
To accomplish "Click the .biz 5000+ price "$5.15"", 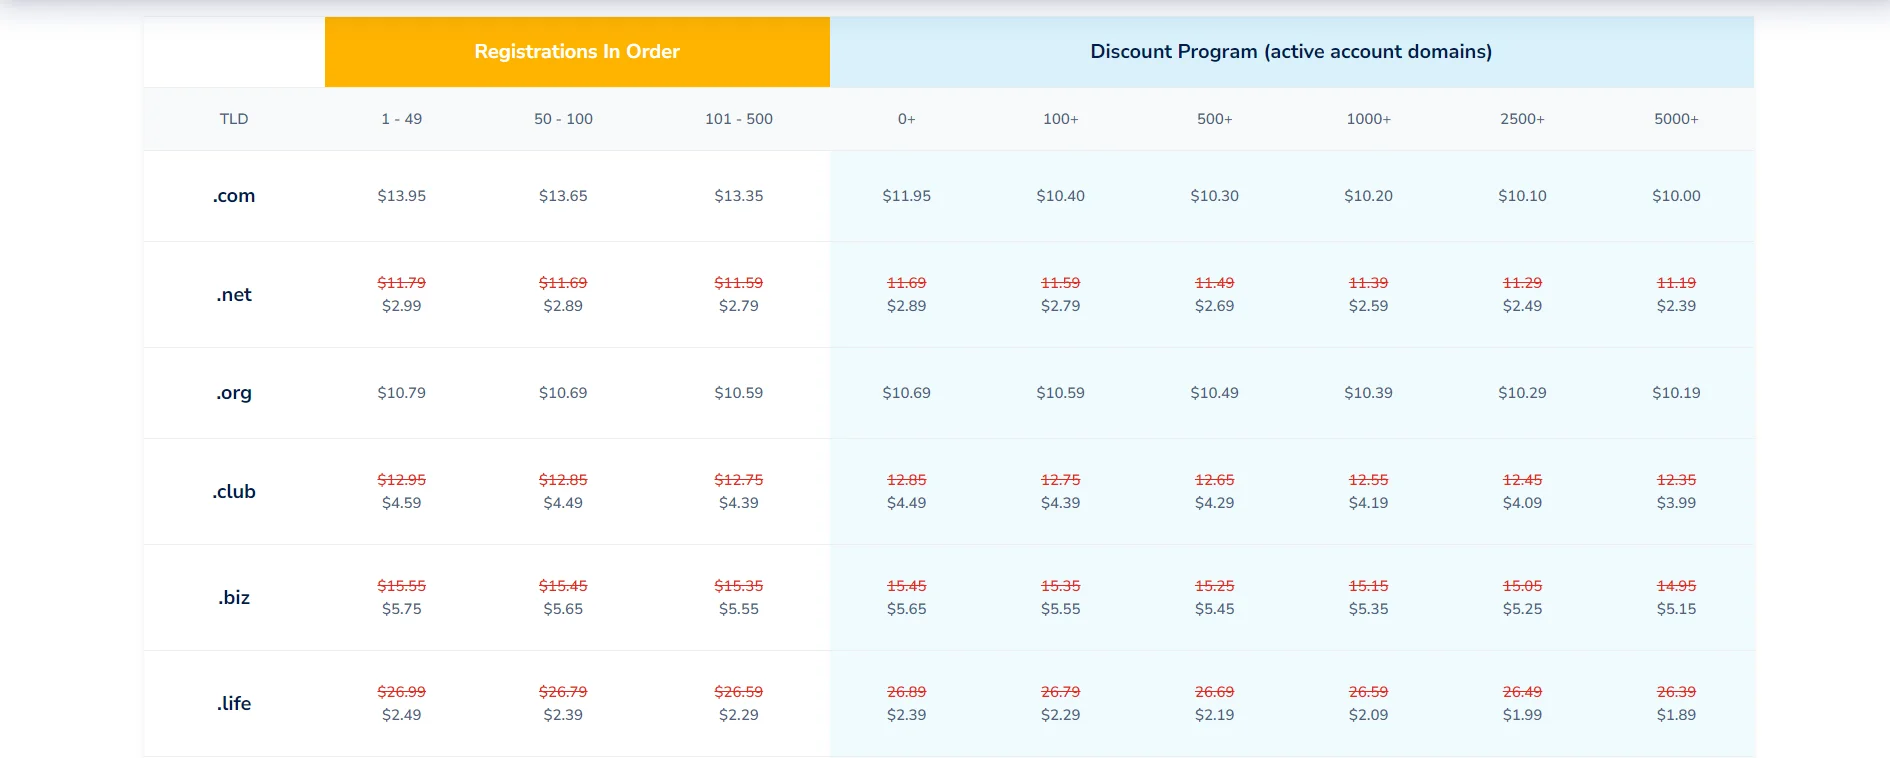I will click(1677, 609).
